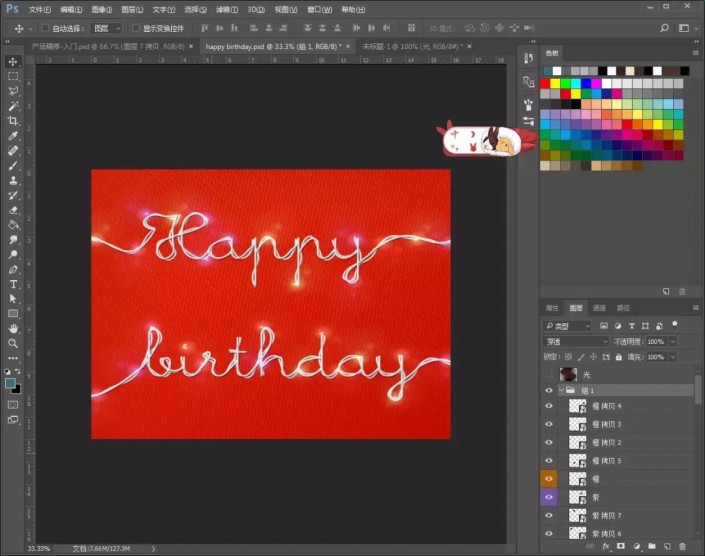Image resolution: width=705 pixels, height=556 pixels.
Task: Select the Path Selection tool
Action: click(x=13, y=299)
